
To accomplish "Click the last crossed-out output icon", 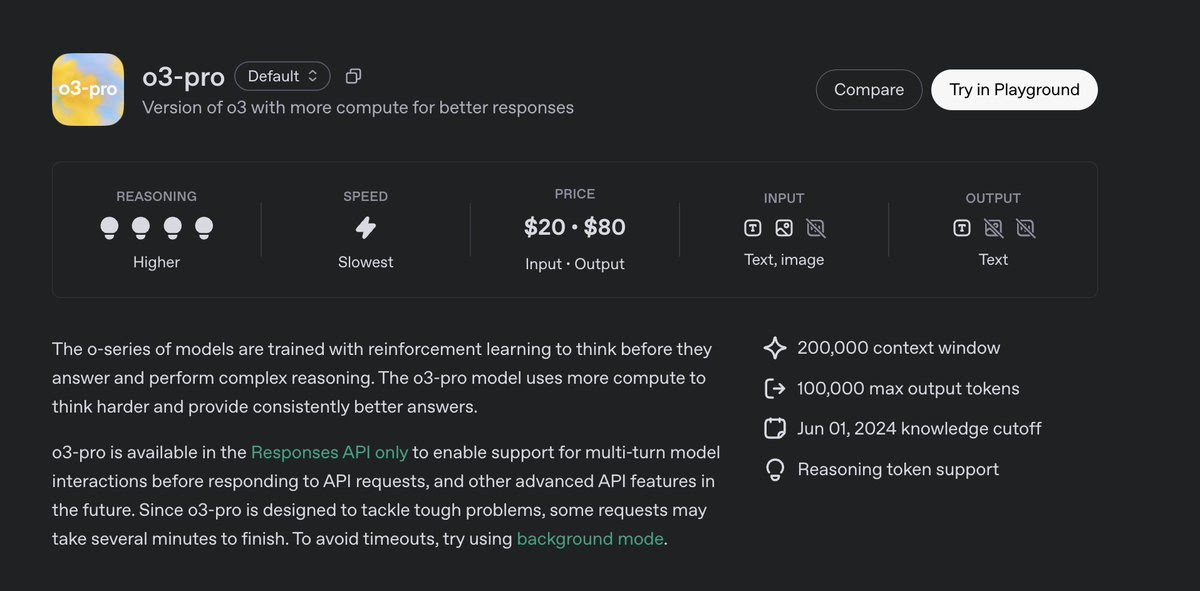I will (1025, 228).
